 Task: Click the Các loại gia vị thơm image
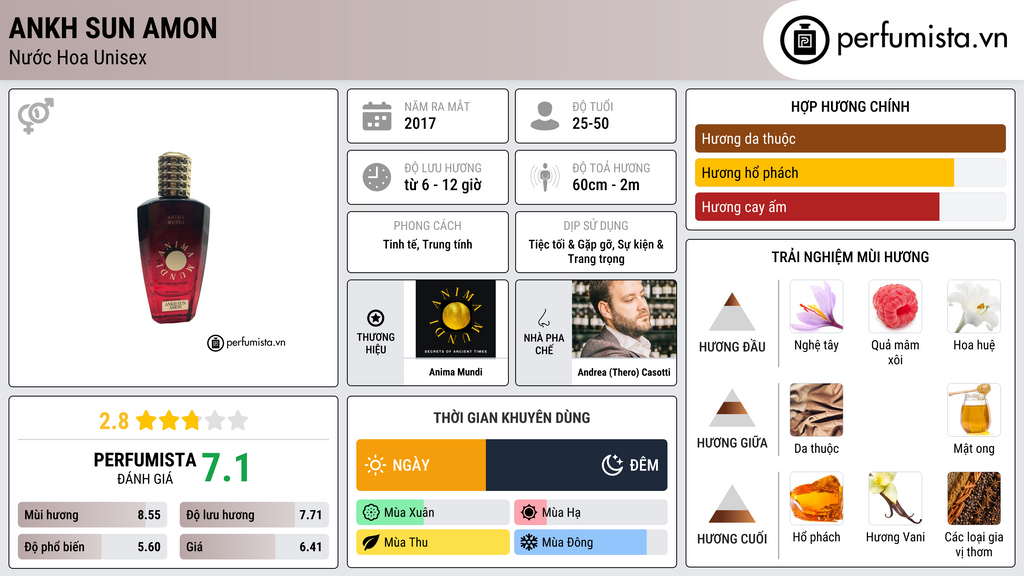tap(974, 498)
